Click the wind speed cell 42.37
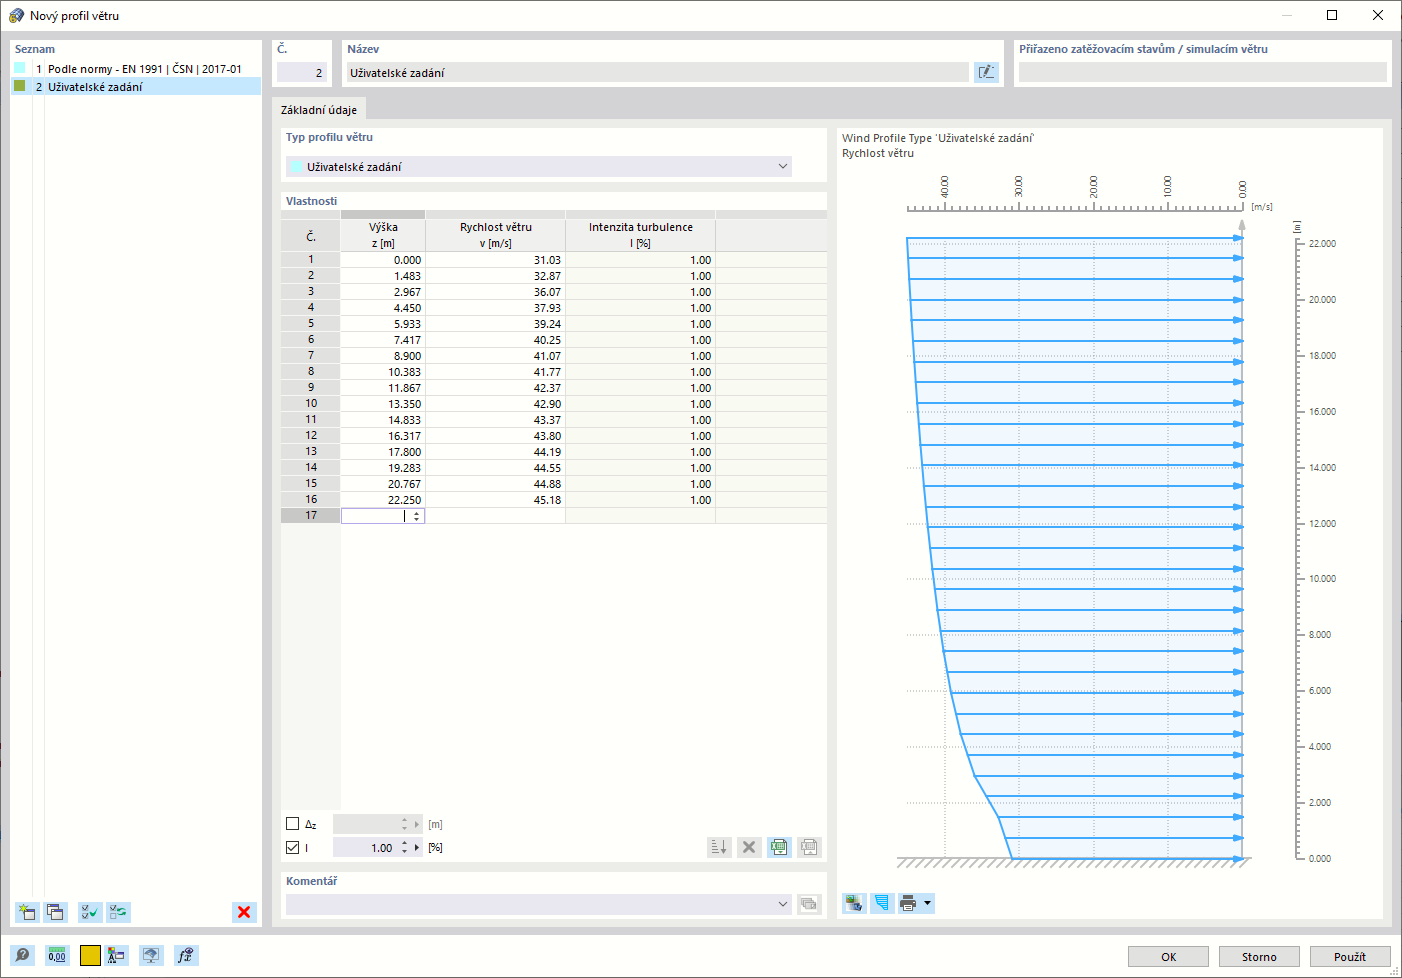Screen dimensions: 1402x978 (495, 388)
